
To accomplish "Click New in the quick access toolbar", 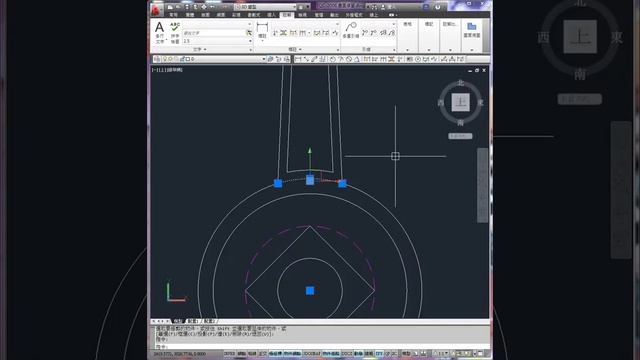I will [x=170, y=7].
